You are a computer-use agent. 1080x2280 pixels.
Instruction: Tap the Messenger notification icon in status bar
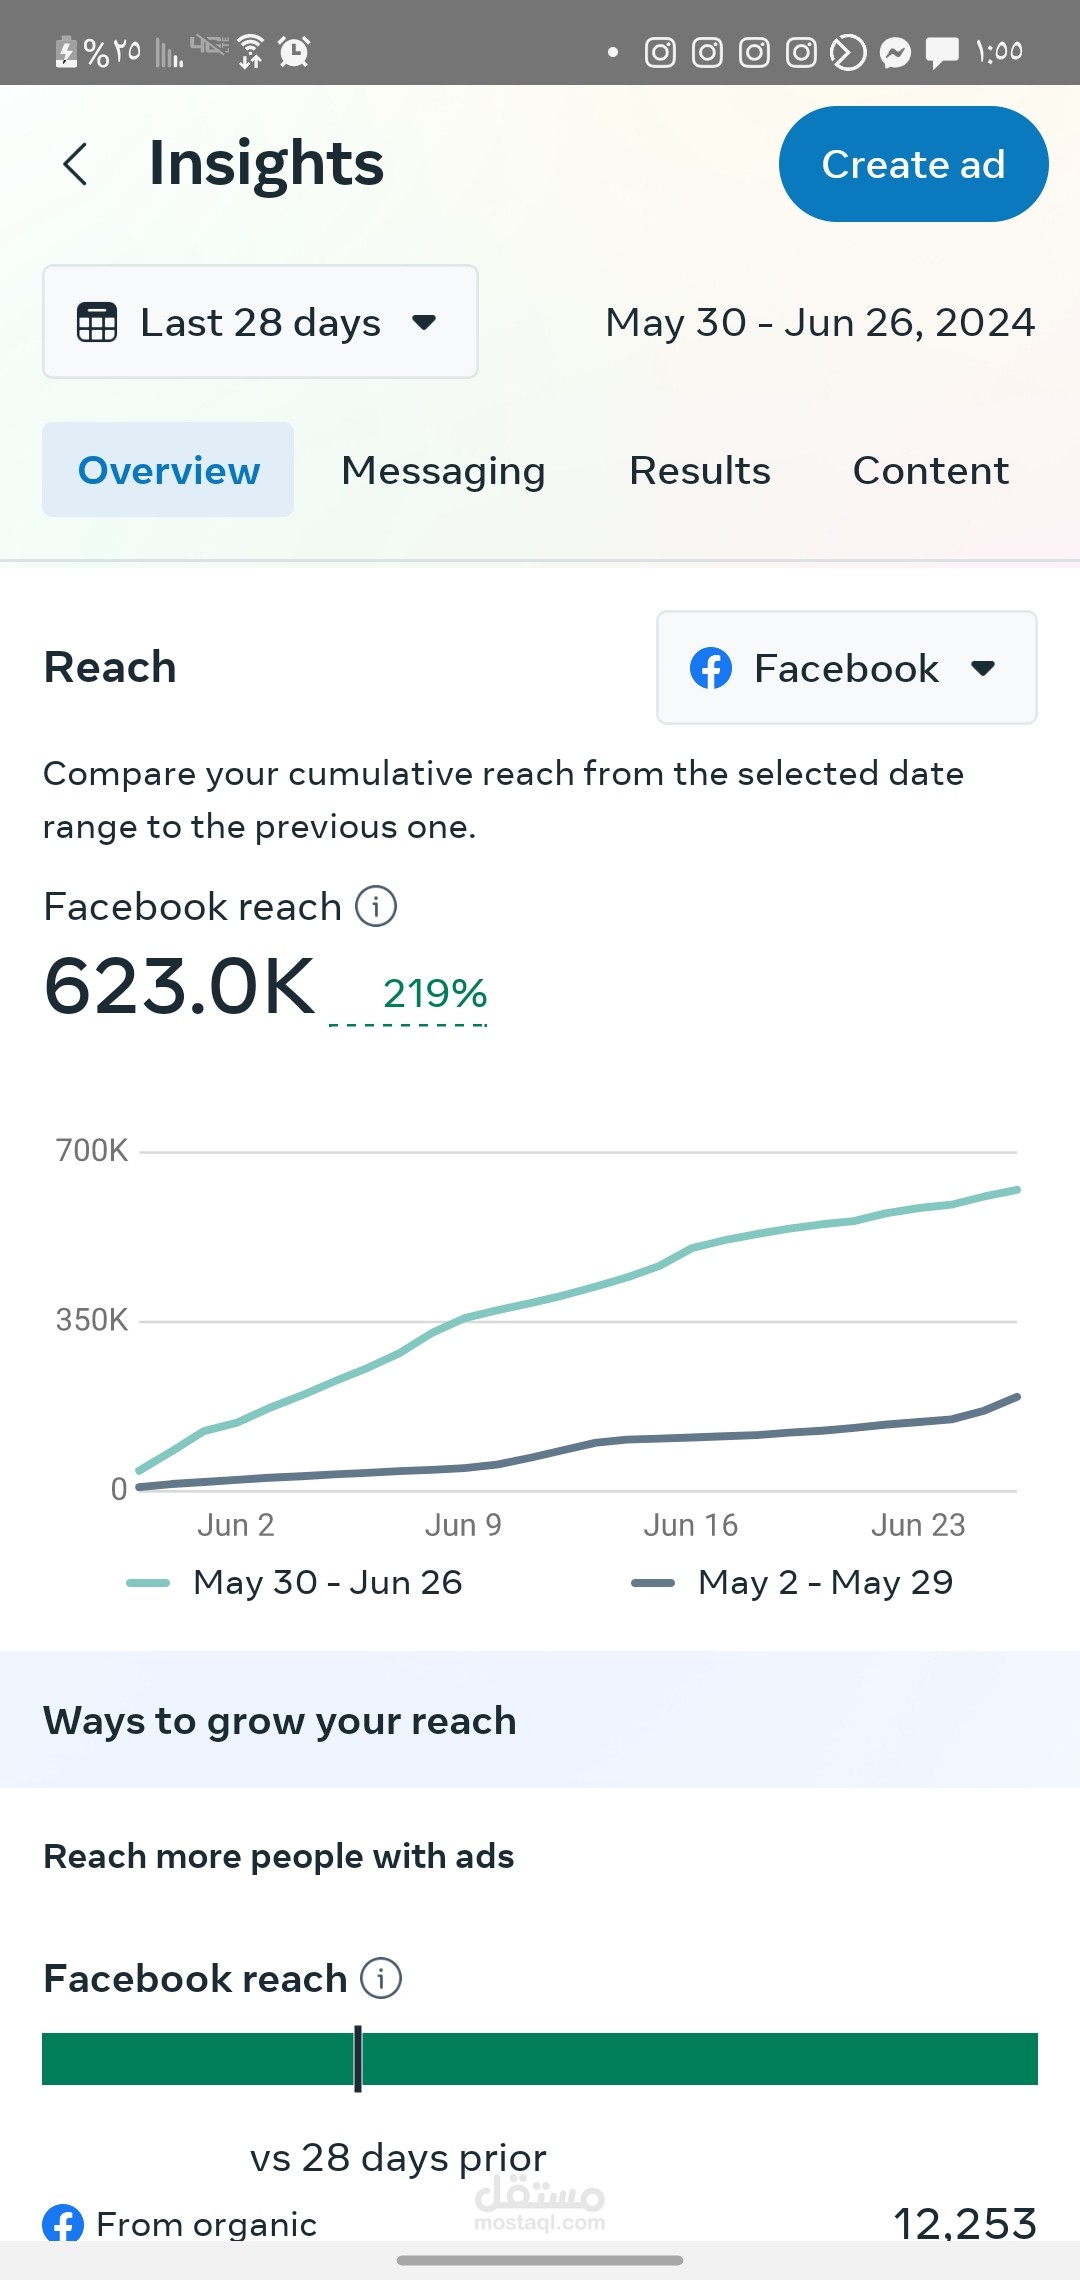[895, 52]
